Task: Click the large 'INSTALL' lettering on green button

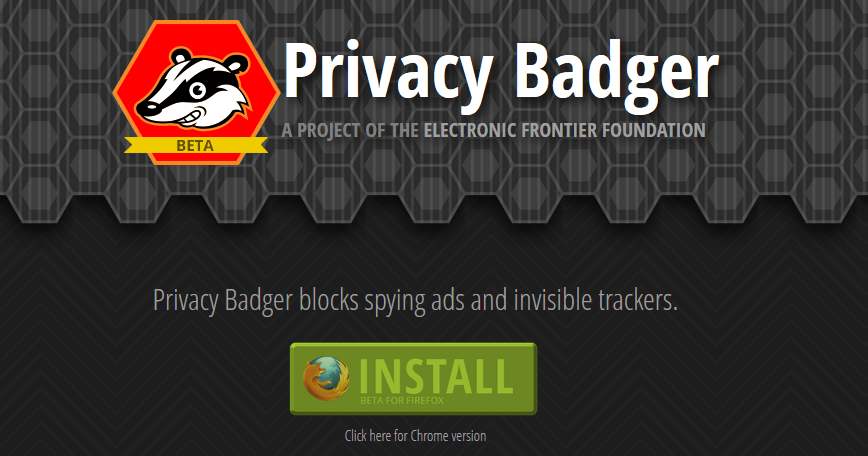Action: click(436, 376)
